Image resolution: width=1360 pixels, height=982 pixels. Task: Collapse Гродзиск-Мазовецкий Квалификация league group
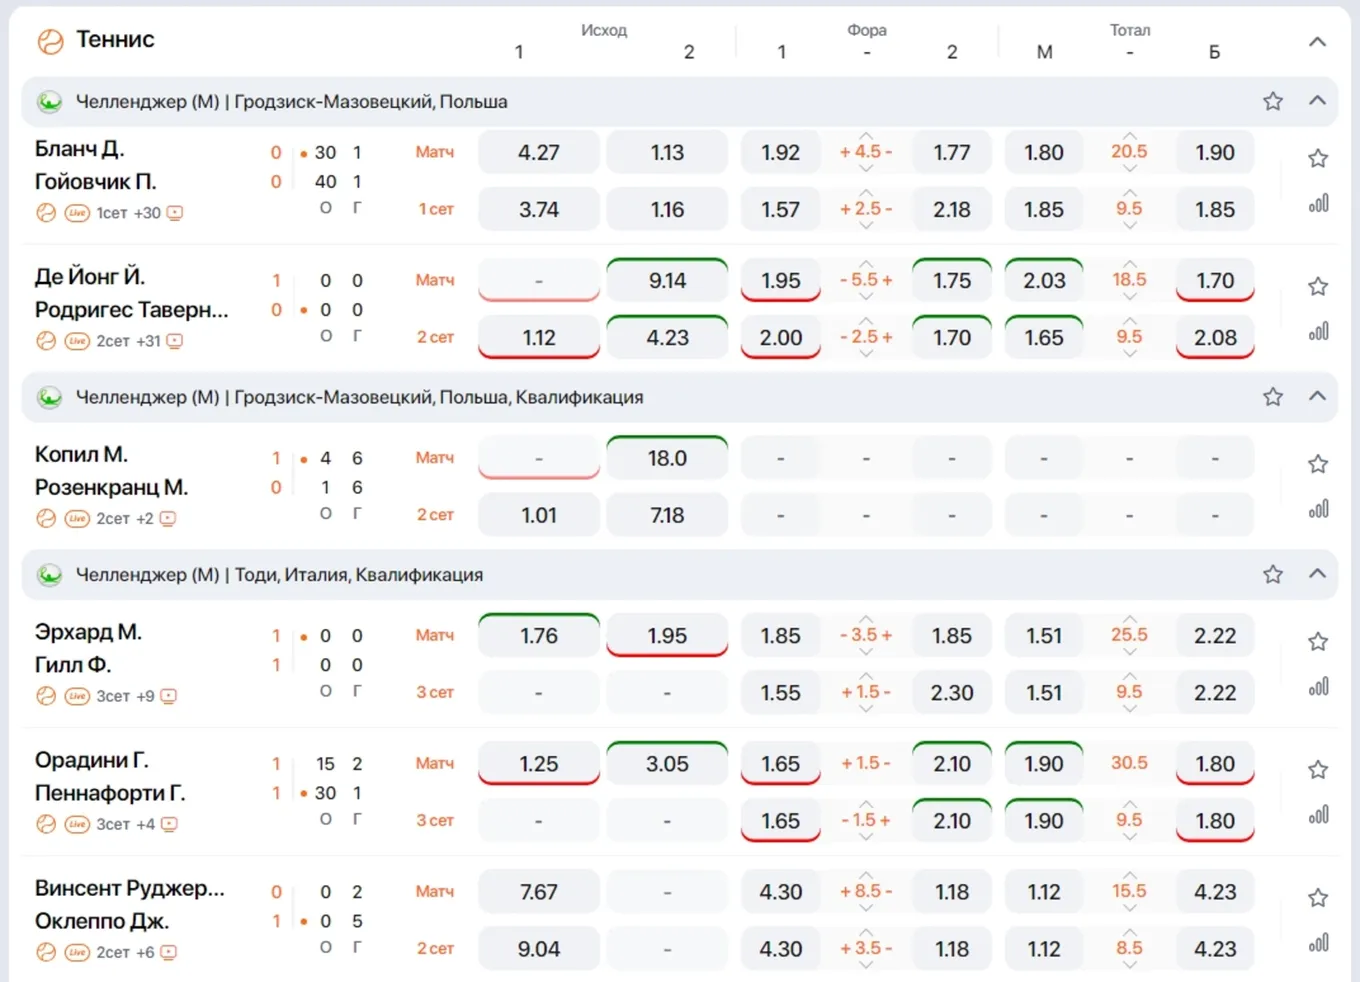pyautogui.click(x=1317, y=396)
